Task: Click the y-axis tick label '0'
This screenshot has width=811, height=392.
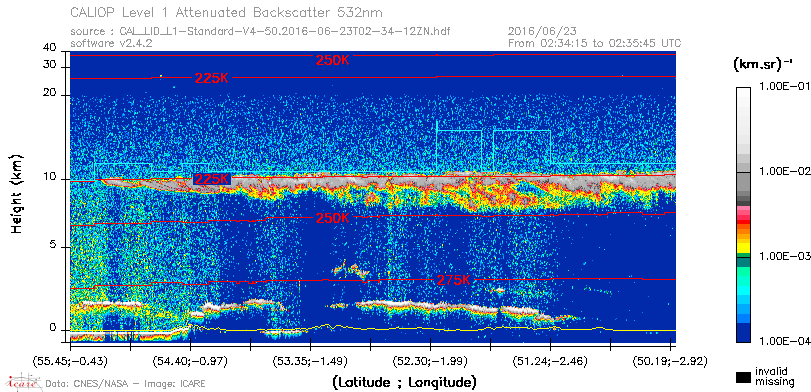Action: click(53, 327)
